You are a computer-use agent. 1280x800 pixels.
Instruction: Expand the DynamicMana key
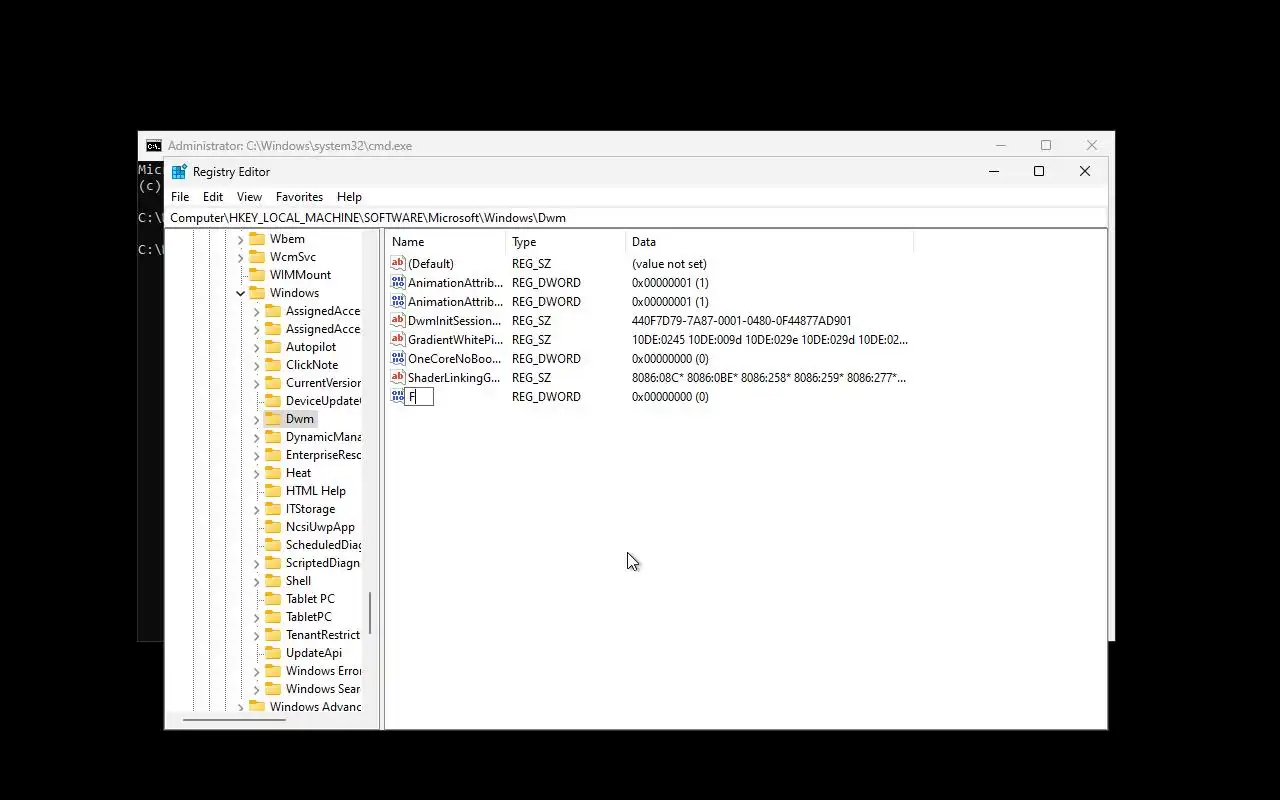pos(257,438)
